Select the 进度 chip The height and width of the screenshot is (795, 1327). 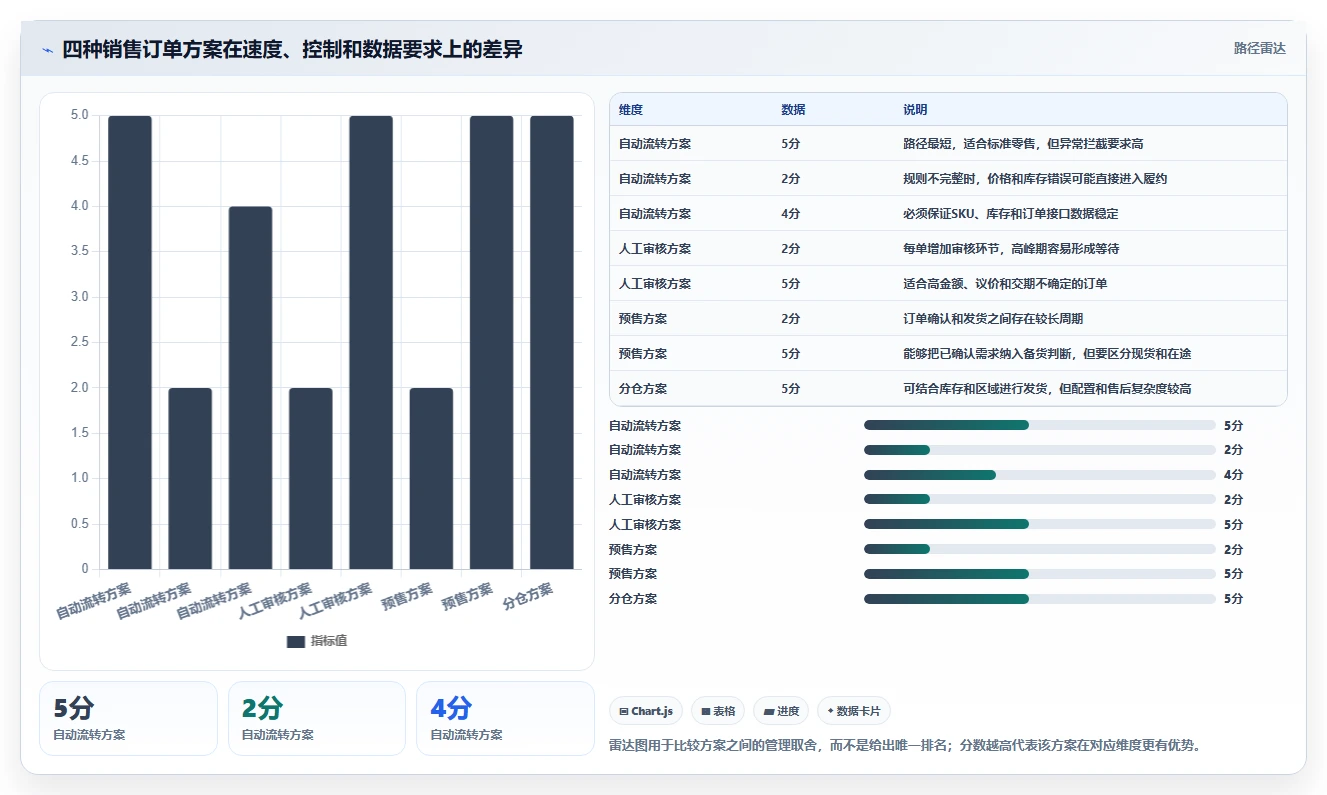781,711
